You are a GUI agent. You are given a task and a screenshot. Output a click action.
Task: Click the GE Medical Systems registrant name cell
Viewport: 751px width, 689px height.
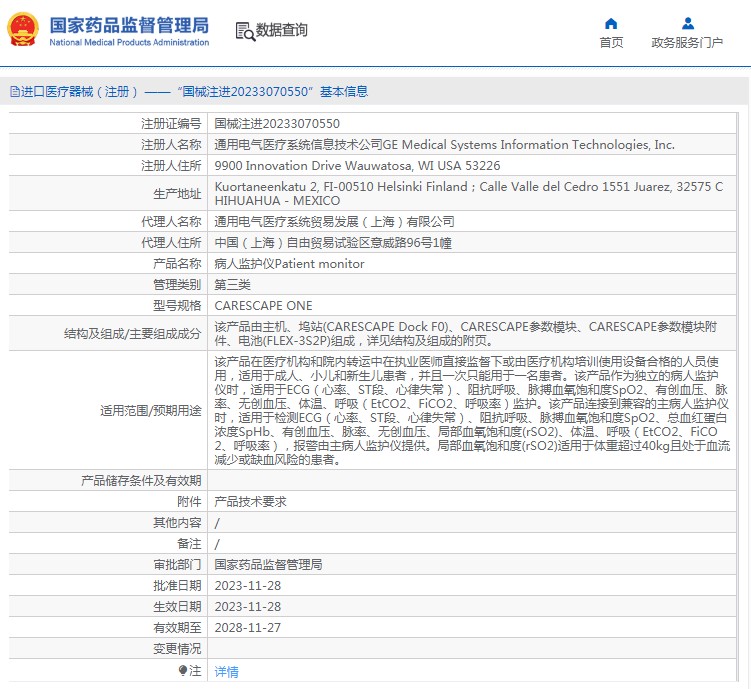444,145
